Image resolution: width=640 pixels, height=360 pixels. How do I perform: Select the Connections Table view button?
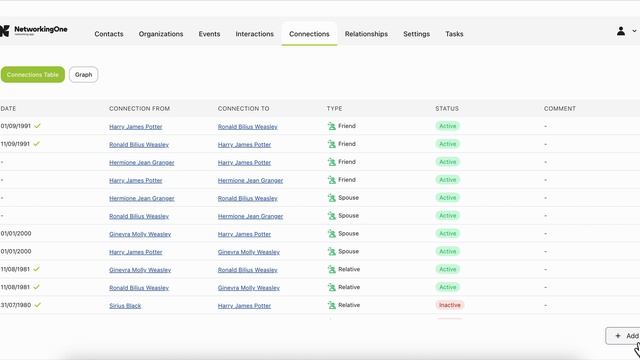[33, 75]
